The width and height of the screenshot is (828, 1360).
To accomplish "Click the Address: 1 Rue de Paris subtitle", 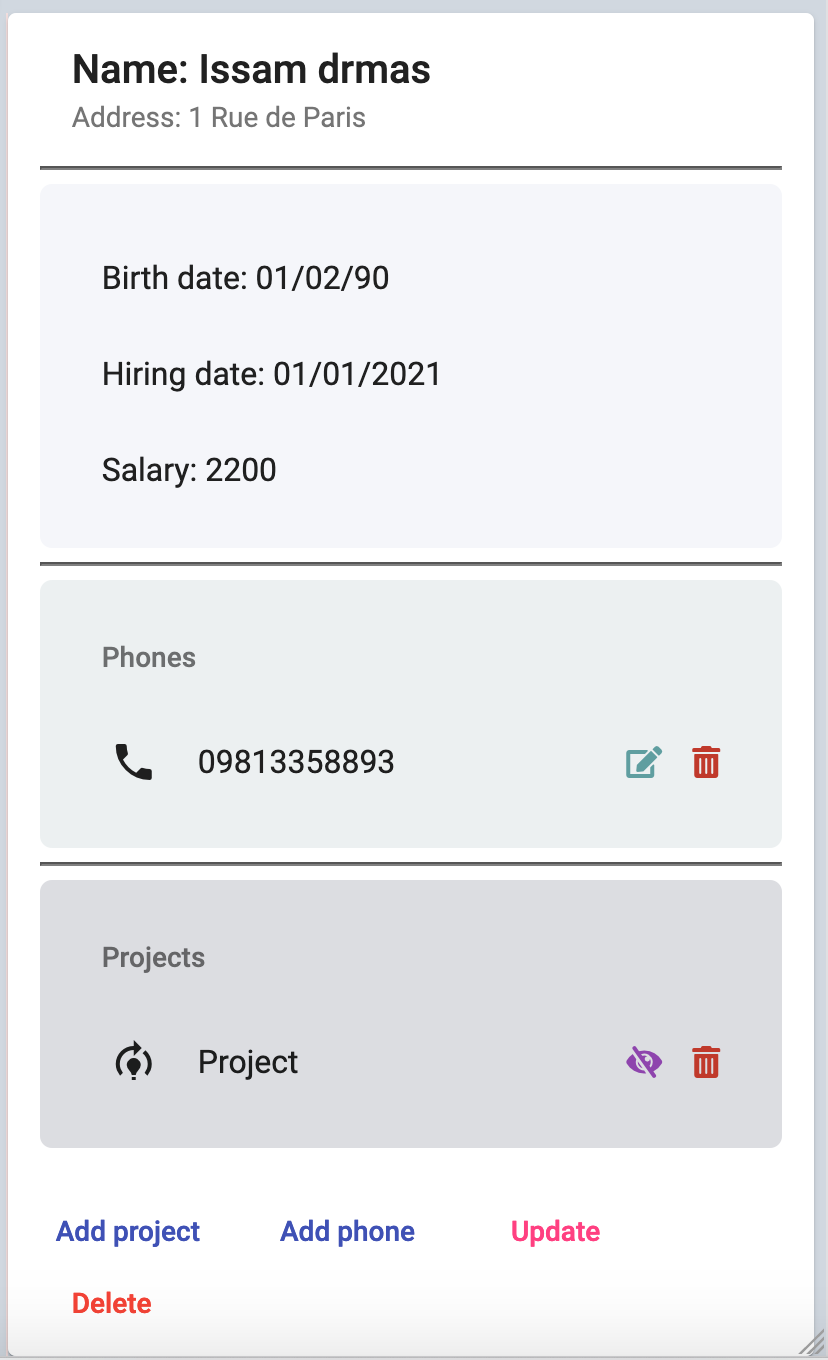I will coord(219,118).
